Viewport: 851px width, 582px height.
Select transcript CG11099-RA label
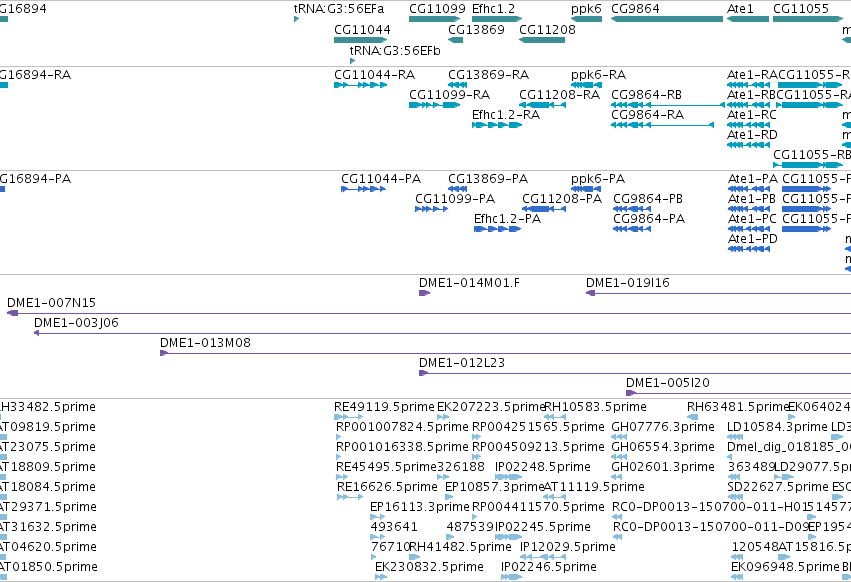449,94
